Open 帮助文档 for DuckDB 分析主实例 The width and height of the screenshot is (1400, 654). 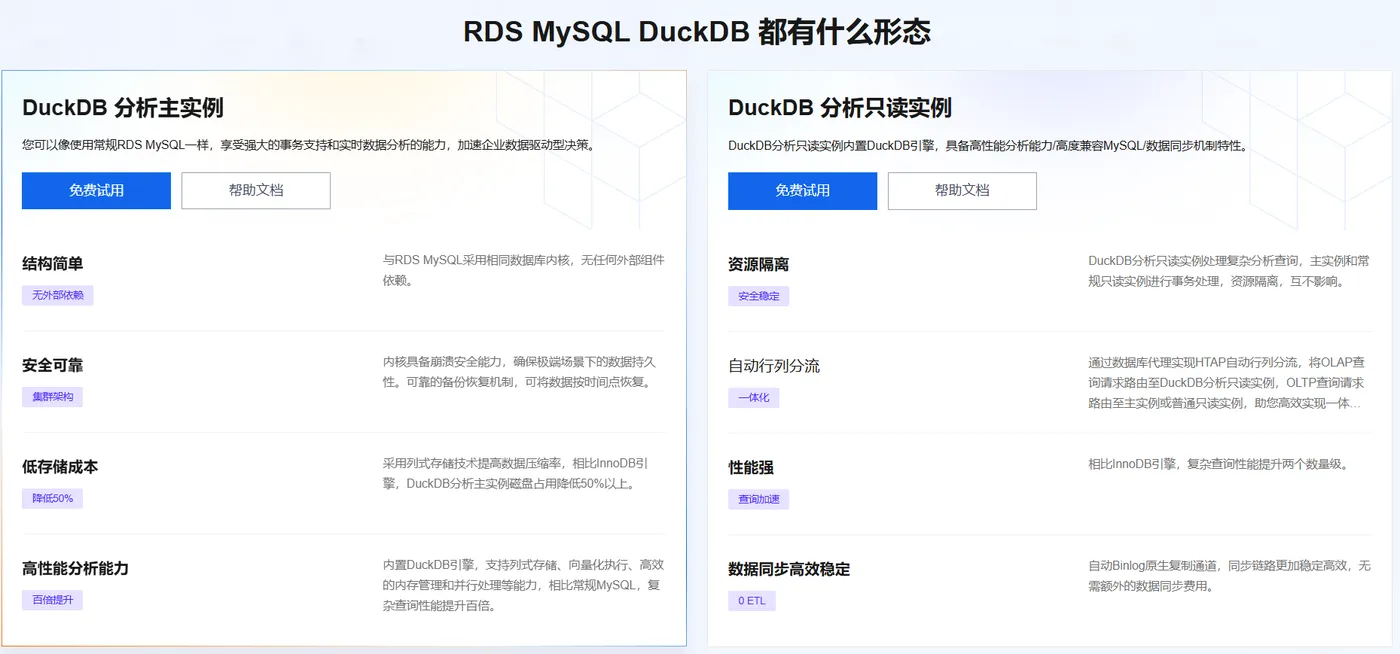(x=256, y=190)
